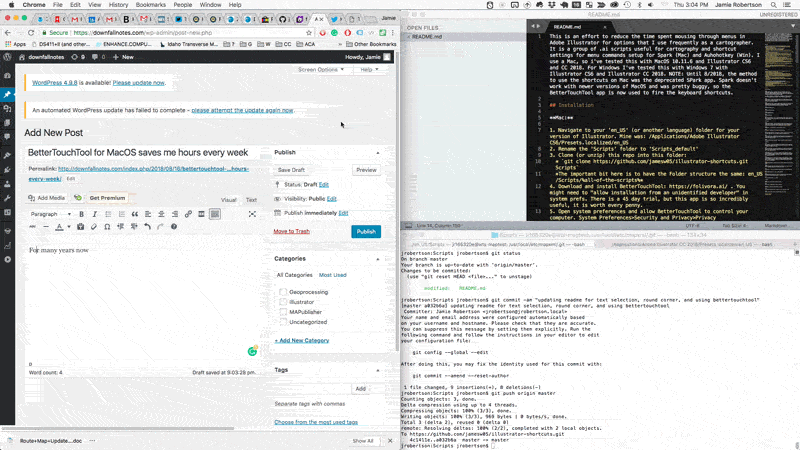Align the paragraph text right
Image resolution: width=800 pixels, height=450 pixels.
click(x=174, y=214)
